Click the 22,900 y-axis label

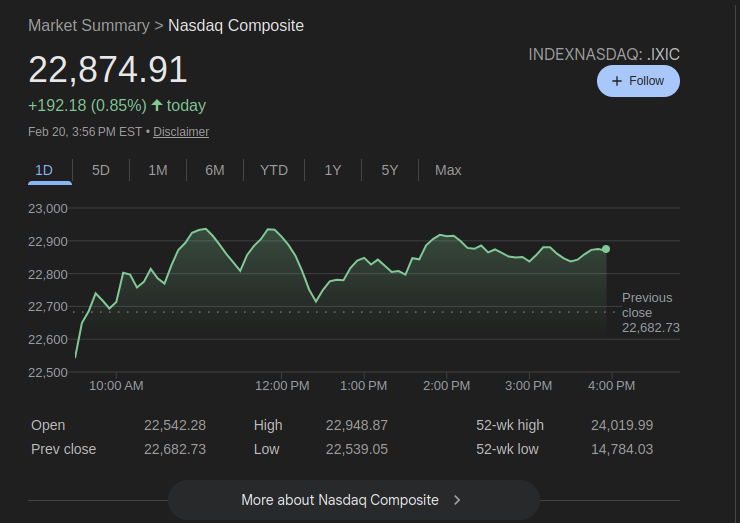48,242
